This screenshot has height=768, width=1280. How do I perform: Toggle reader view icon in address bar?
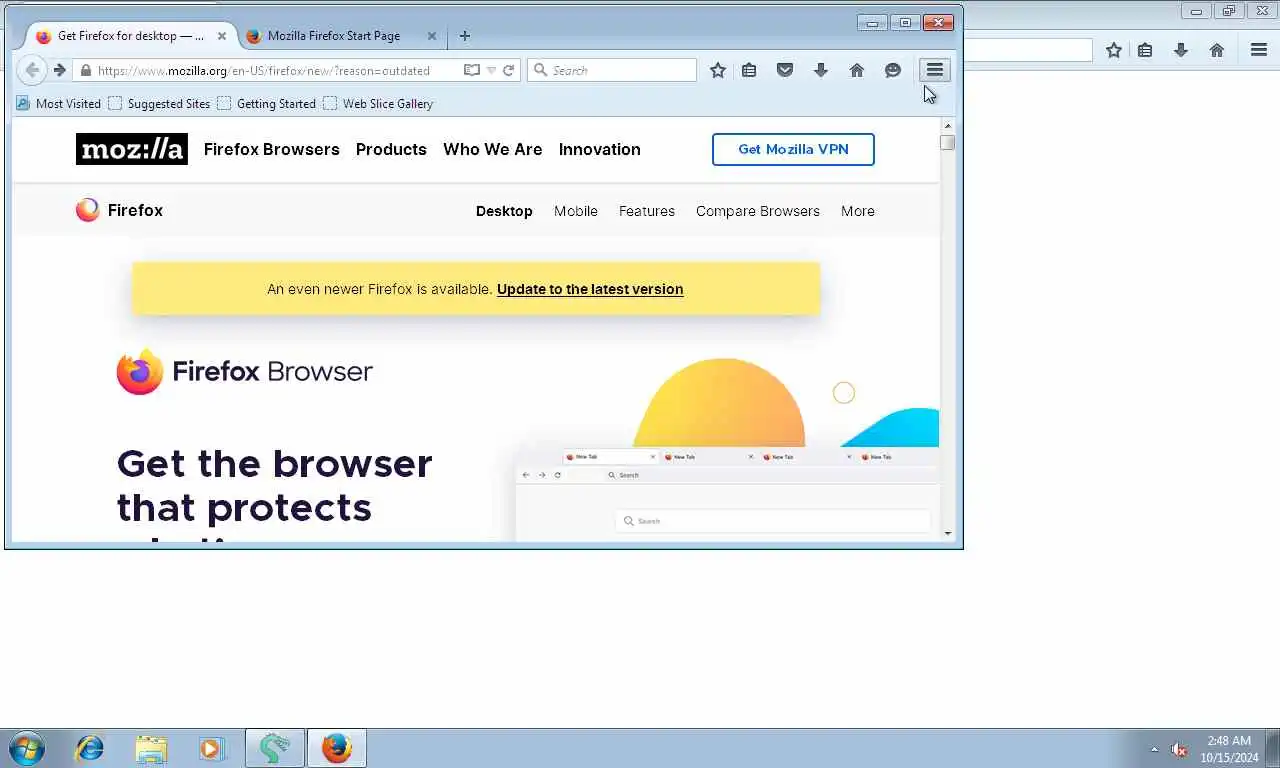(472, 70)
